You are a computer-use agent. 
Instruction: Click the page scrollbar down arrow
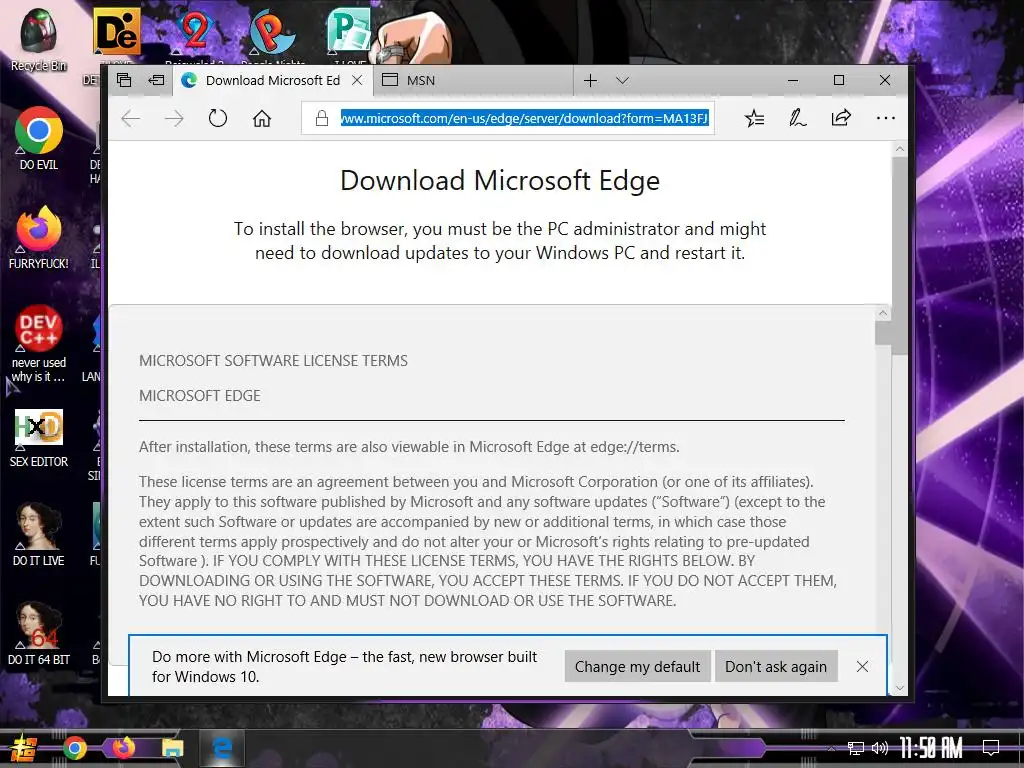900,688
